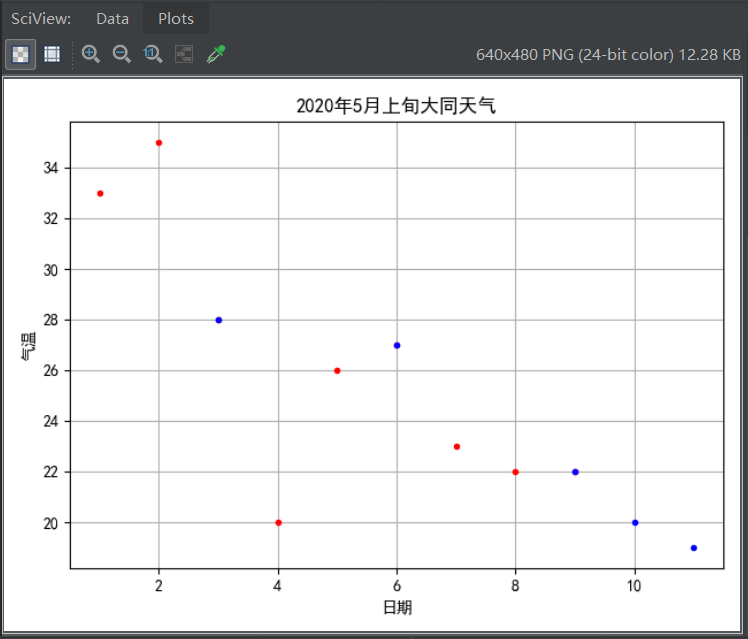
Task: Switch to the Data tab
Action: click(x=112, y=19)
